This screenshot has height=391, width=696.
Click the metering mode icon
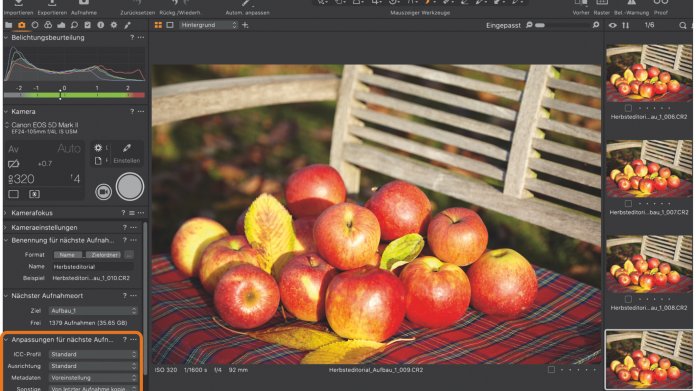coord(34,194)
